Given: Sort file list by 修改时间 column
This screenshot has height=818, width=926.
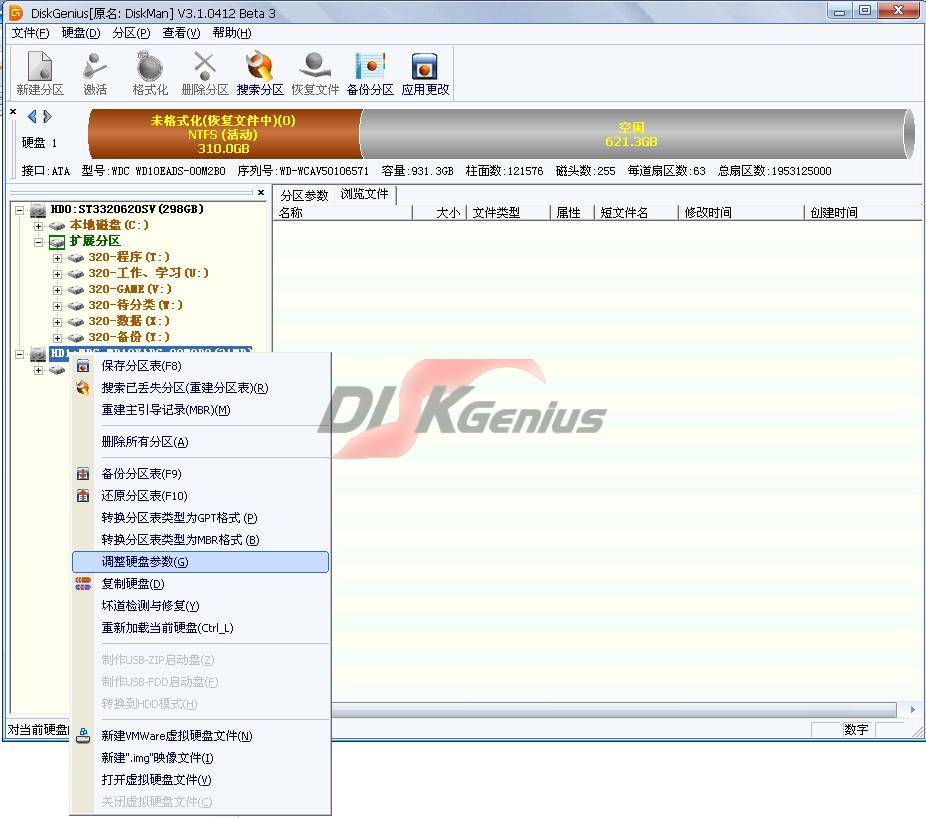Looking at the screenshot, I should tap(742, 213).
